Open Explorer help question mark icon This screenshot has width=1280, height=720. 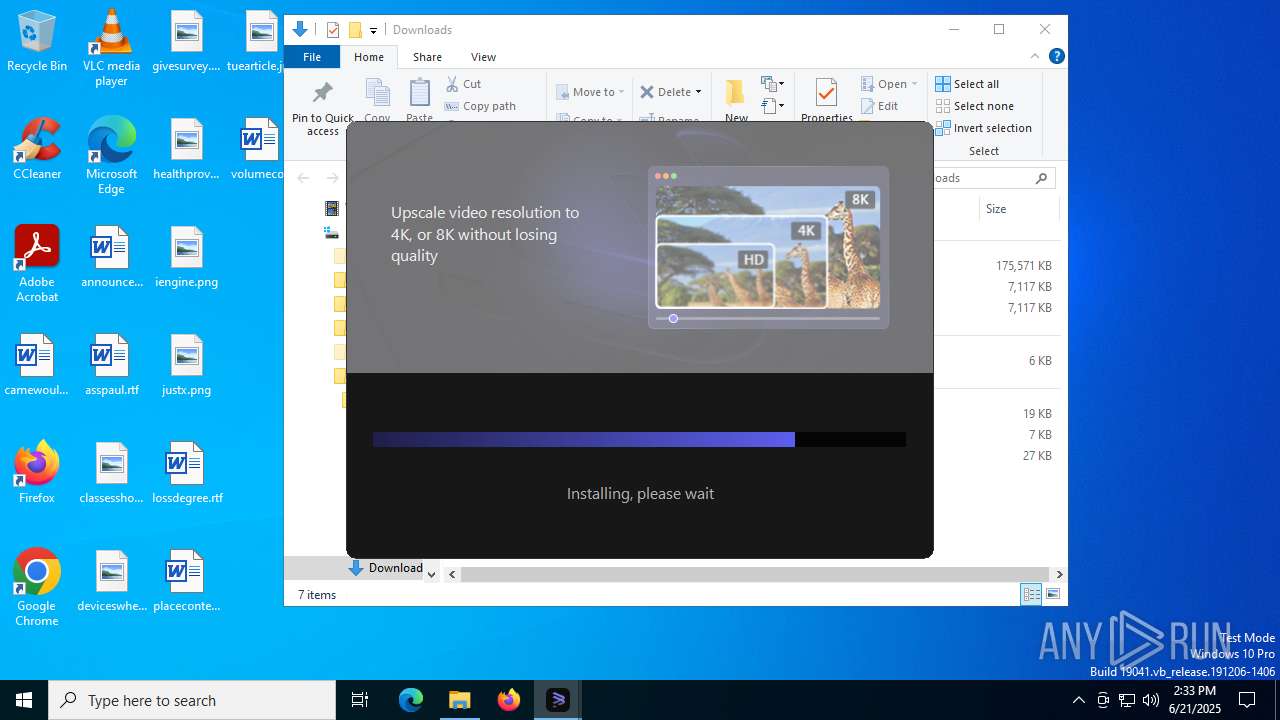tap(1056, 56)
